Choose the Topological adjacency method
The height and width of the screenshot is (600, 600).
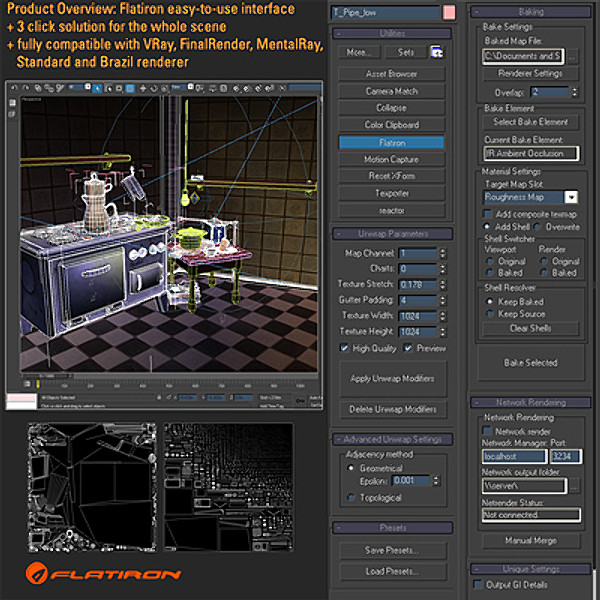click(351, 497)
